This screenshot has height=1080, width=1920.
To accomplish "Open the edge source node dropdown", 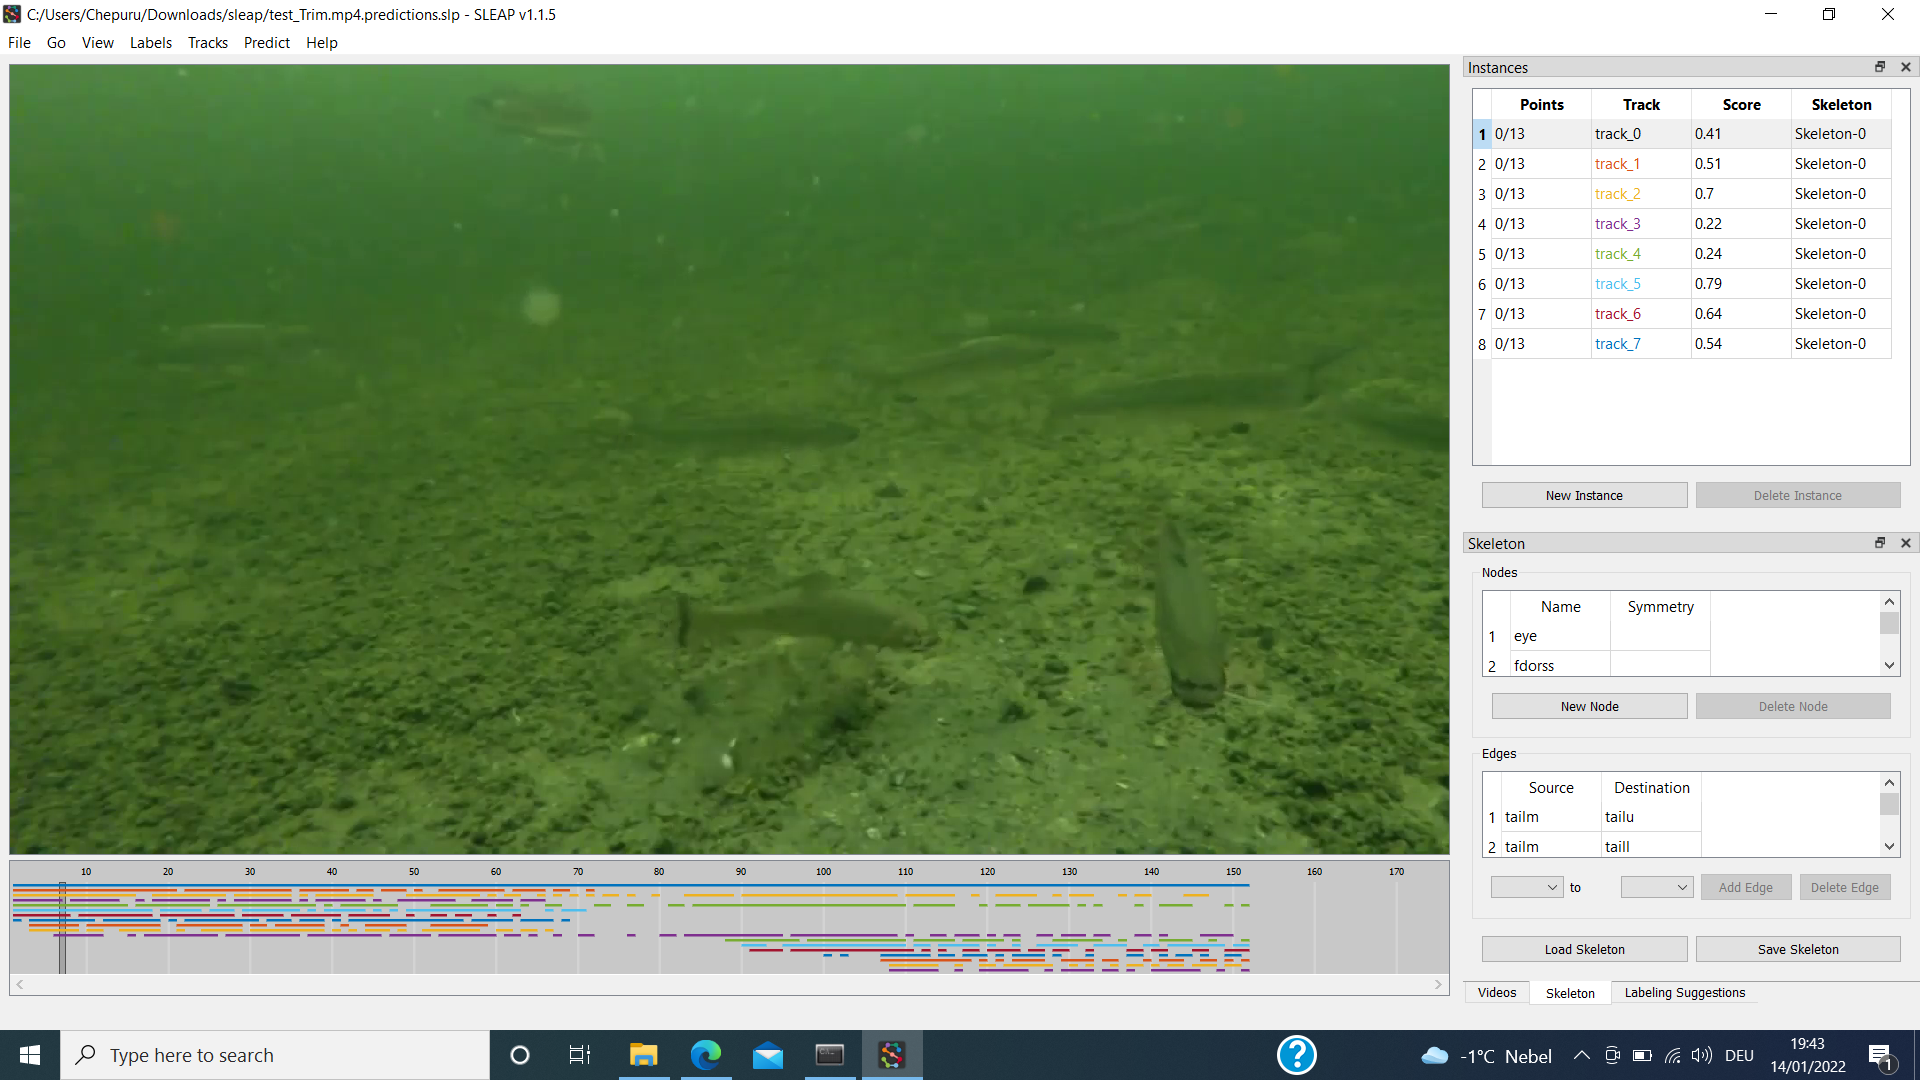I will point(1525,887).
